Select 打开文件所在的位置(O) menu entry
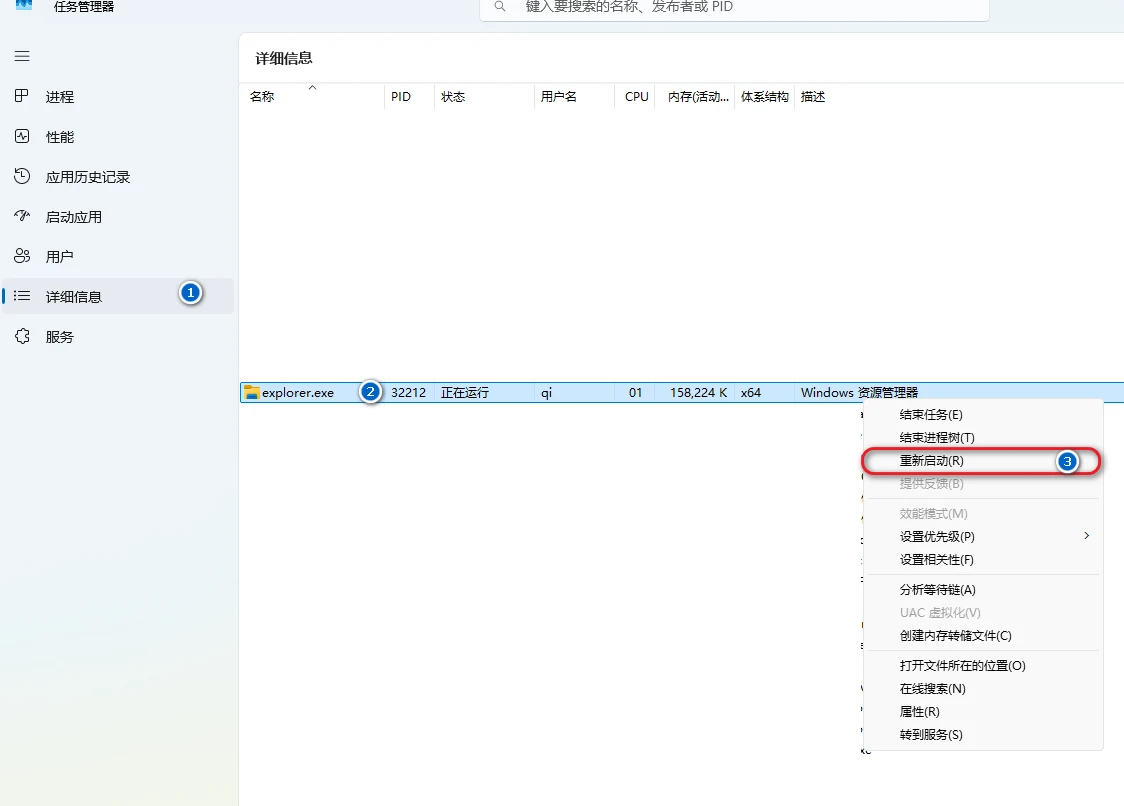 (962, 666)
